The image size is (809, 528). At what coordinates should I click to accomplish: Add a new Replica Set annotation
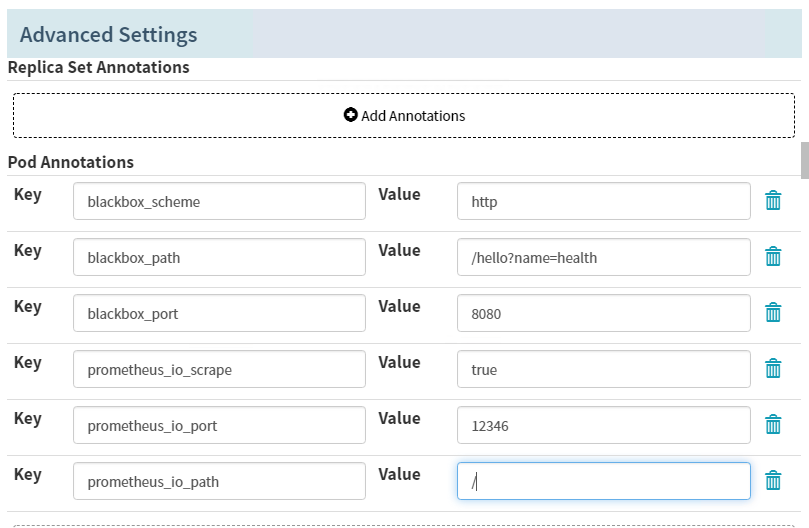[404, 115]
